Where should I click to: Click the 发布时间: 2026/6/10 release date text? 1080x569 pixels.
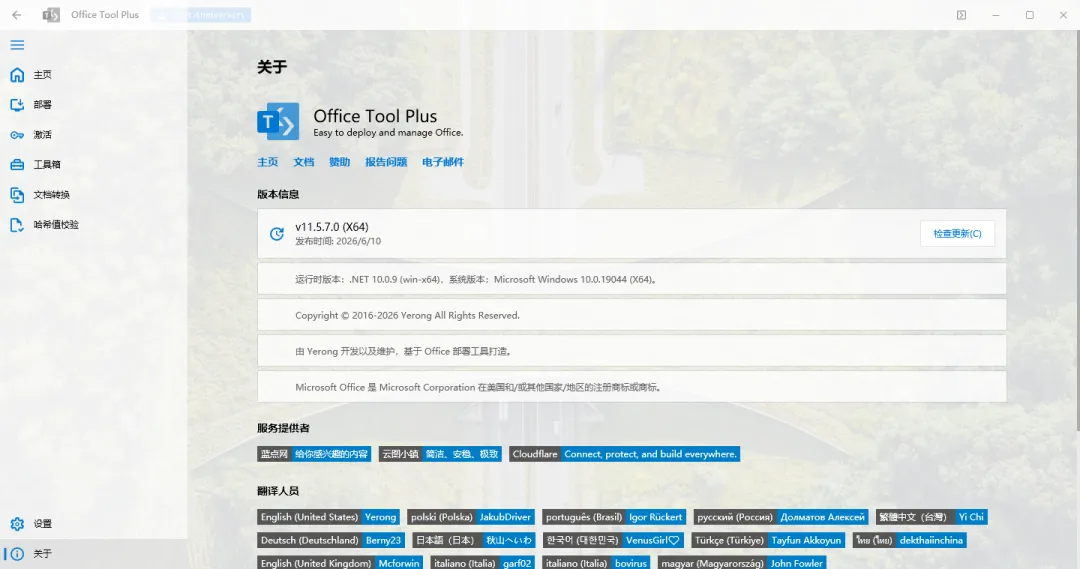338,241
